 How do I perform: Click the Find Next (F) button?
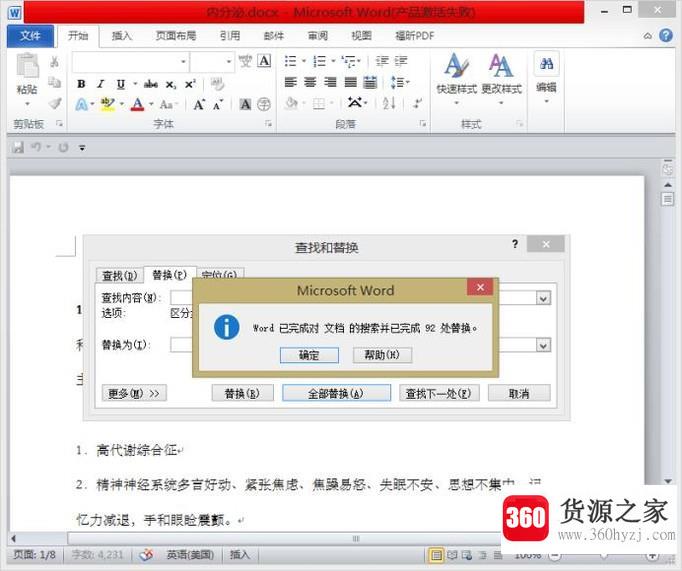pos(439,393)
